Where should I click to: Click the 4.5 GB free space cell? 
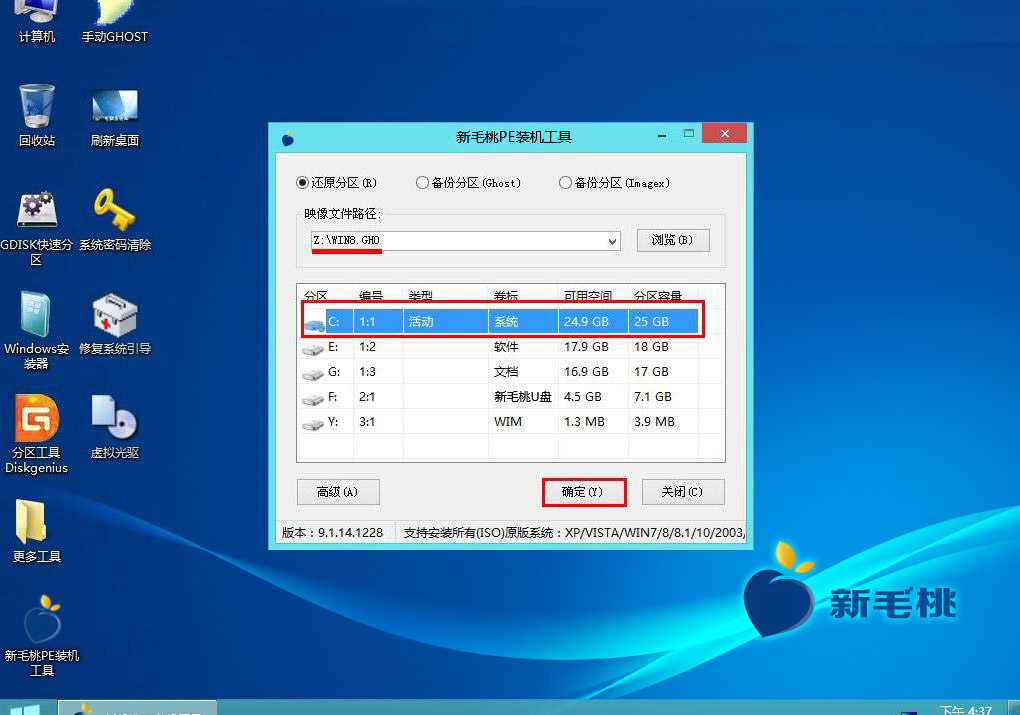[x=582, y=397]
